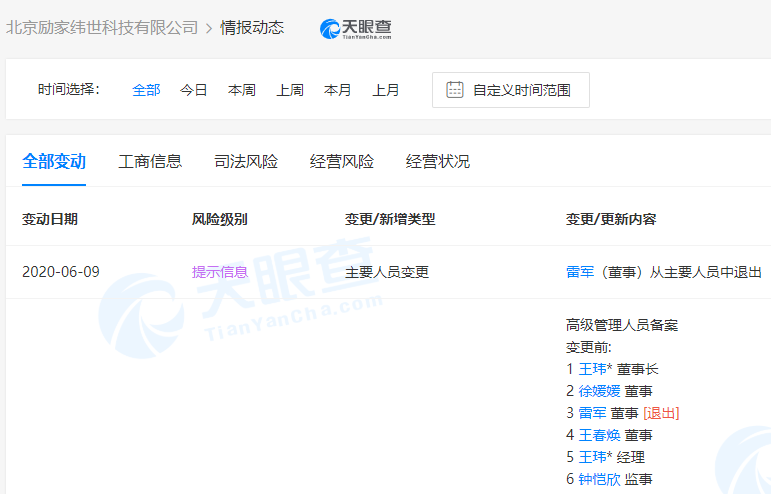This screenshot has height=494, width=771.
Task: Switch to the 经营风险 tab
Action: coord(342,162)
